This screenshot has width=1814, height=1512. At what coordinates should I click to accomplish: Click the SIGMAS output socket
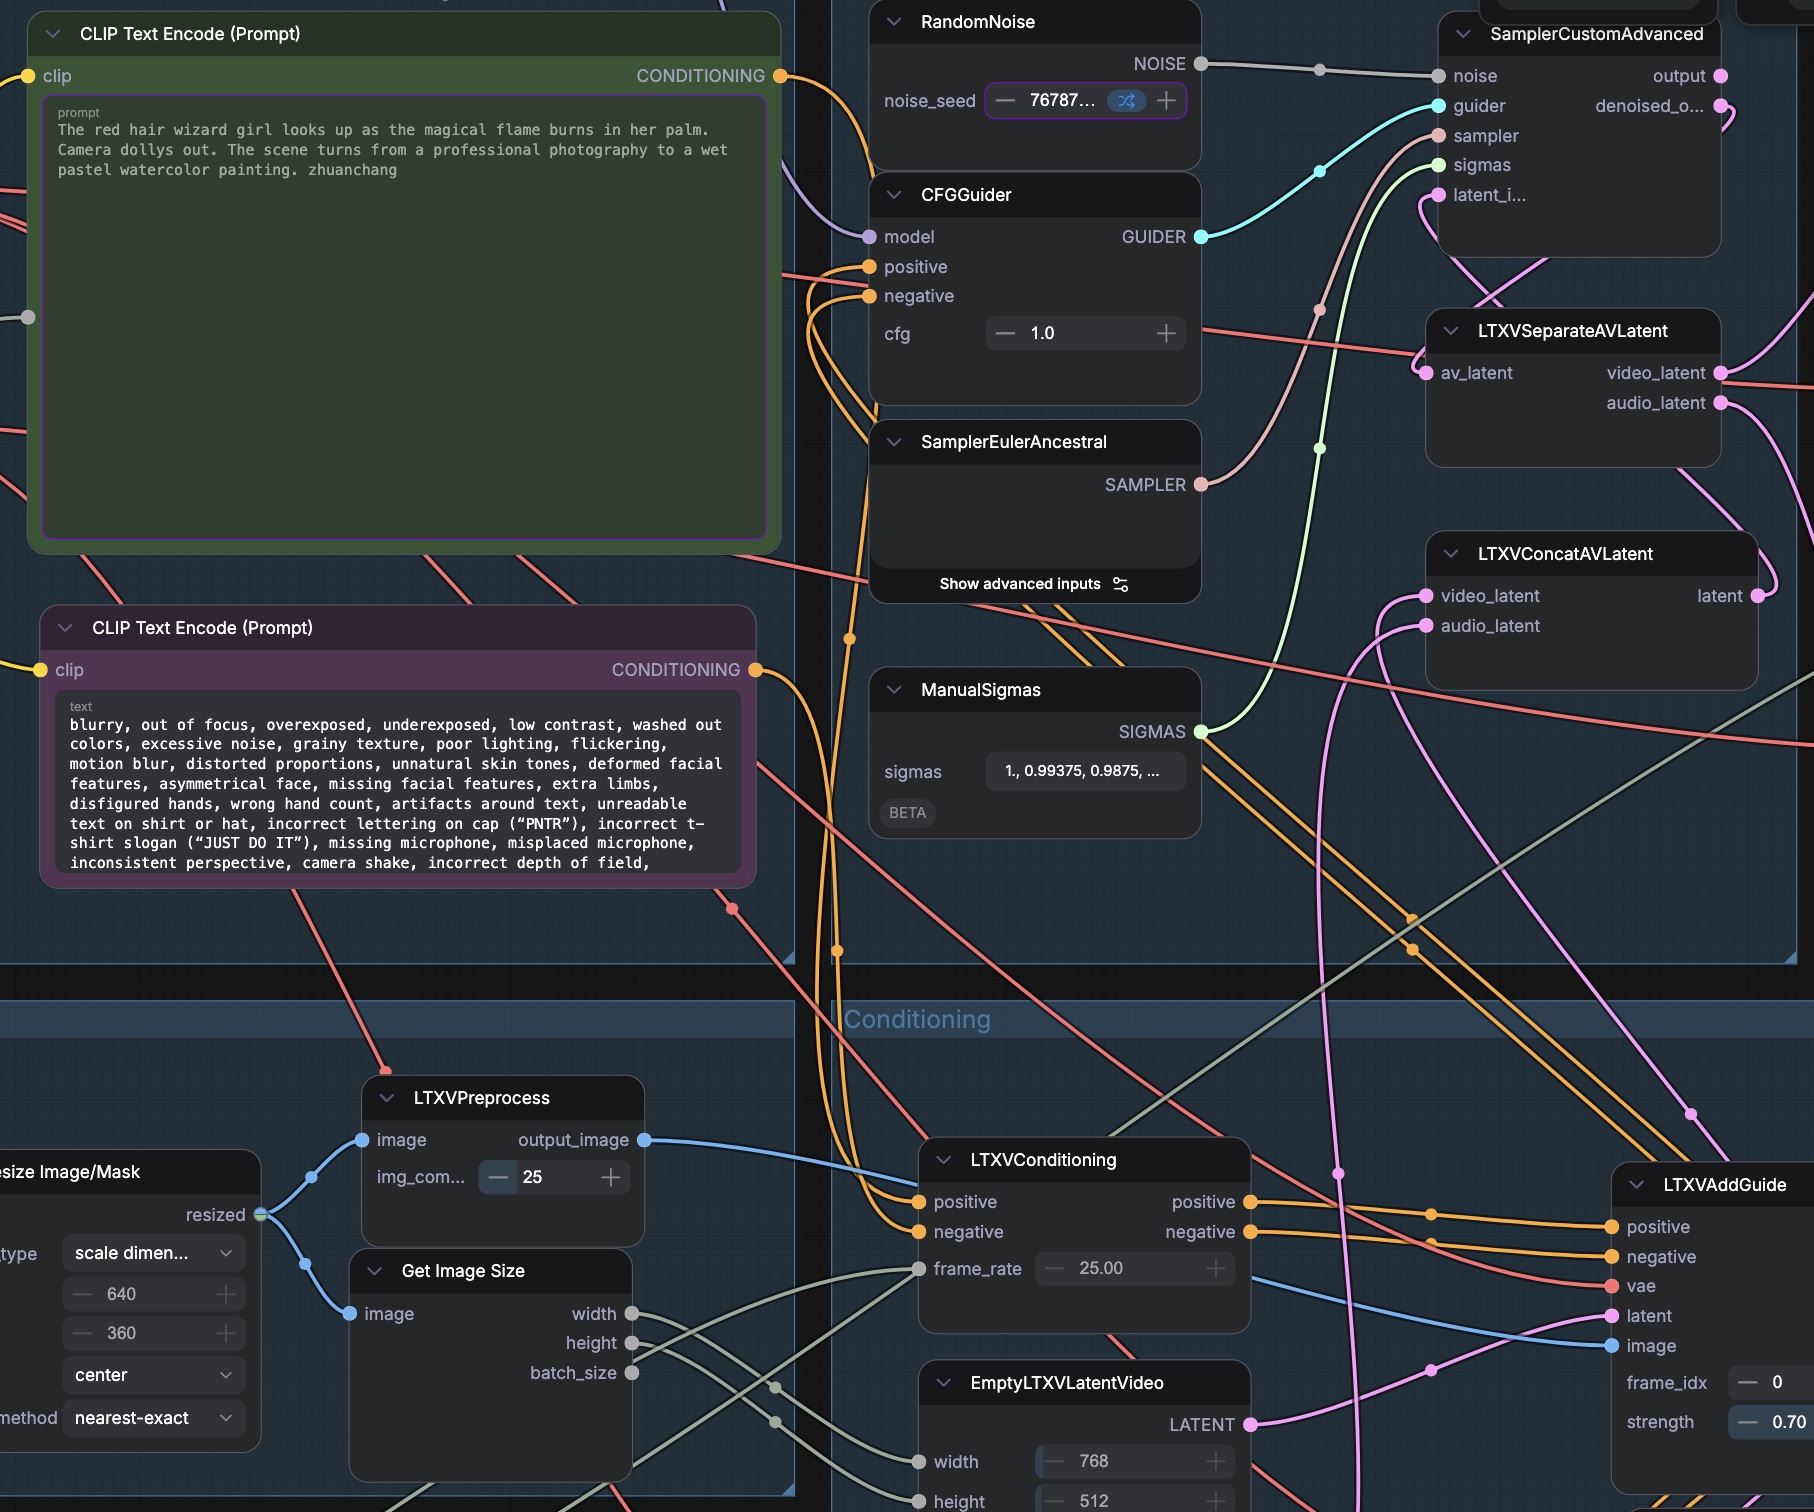tap(1201, 732)
